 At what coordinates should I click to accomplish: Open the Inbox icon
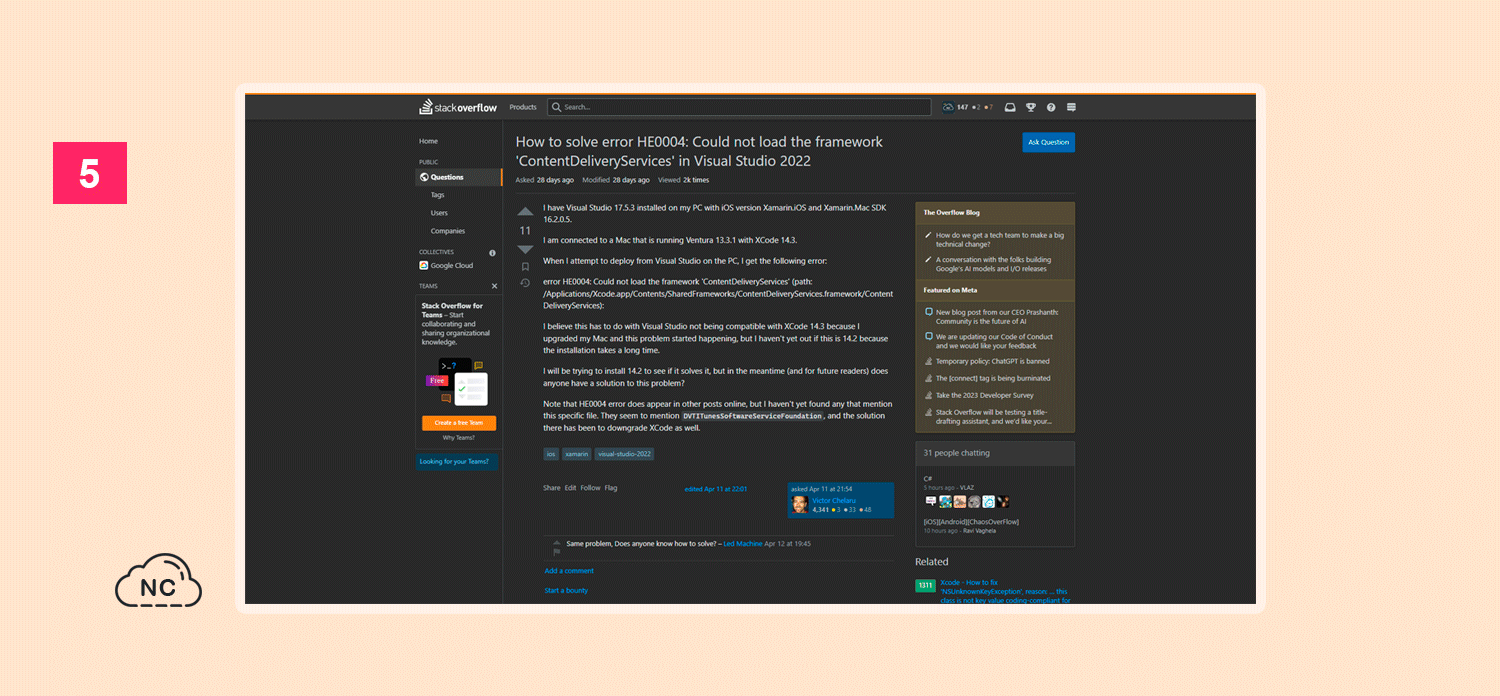click(x=1010, y=107)
